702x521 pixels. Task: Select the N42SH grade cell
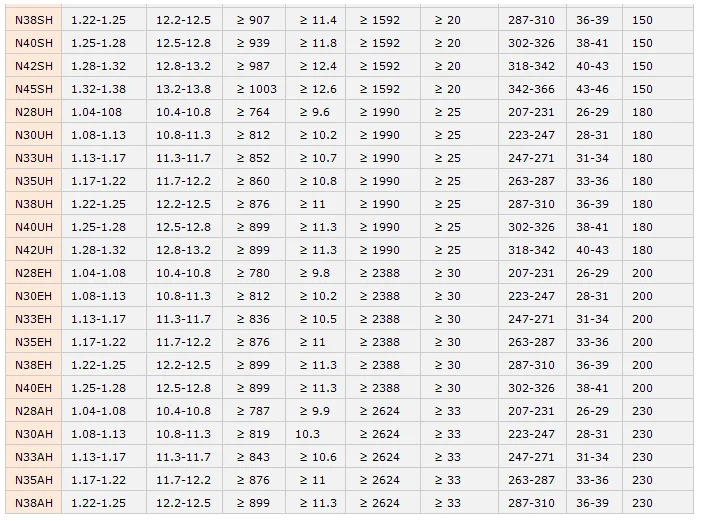click(x=34, y=66)
